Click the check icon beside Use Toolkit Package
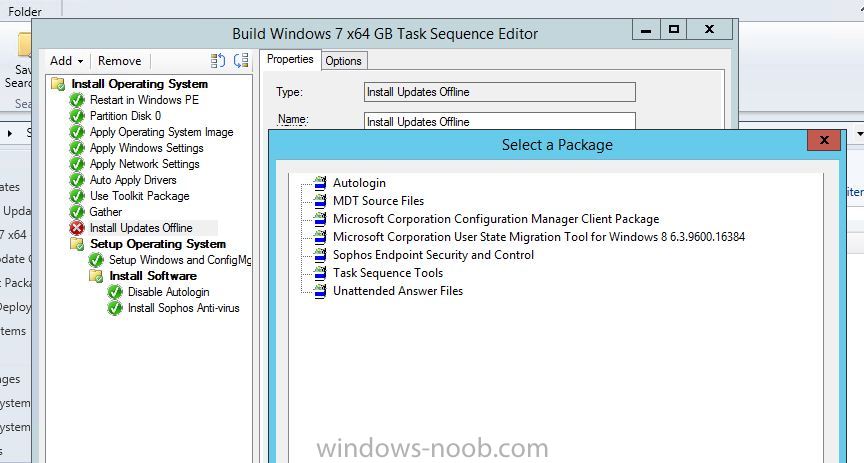This screenshot has width=864, height=463. (77, 196)
